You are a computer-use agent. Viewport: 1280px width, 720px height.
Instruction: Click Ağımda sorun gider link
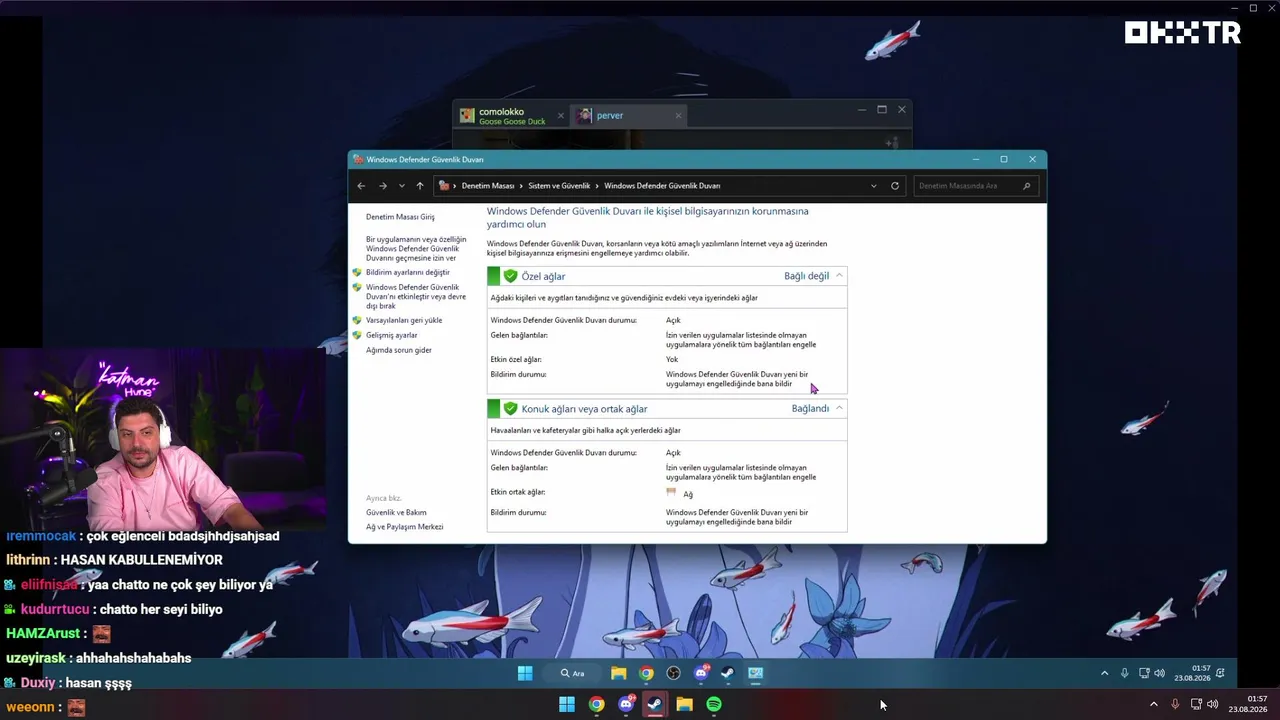[x=399, y=350]
